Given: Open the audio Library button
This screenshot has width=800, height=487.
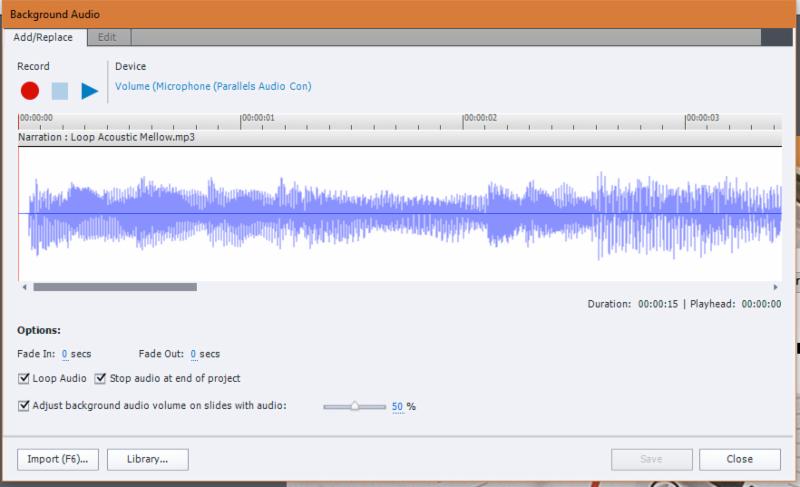Looking at the screenshot, I should [x=146, y=459].
